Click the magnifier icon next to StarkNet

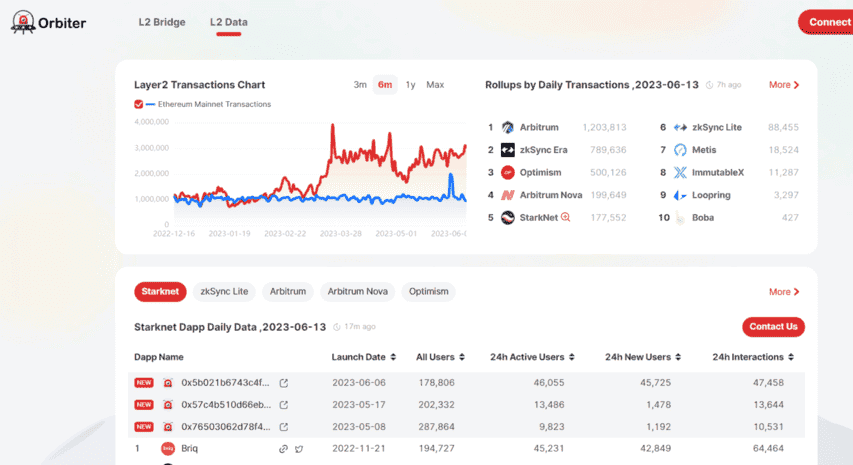[566, 217]
